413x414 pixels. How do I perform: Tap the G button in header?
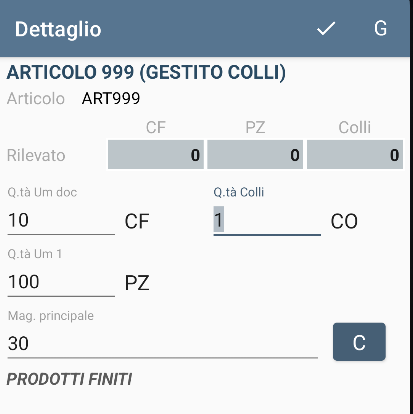tap(380, 28)
